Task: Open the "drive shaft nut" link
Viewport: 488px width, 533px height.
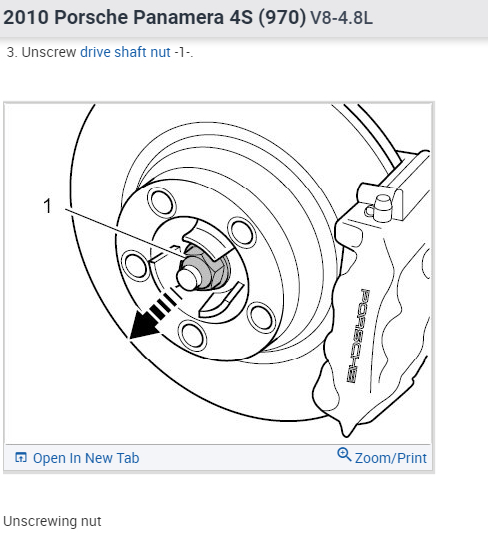Action: click(125, 52)
